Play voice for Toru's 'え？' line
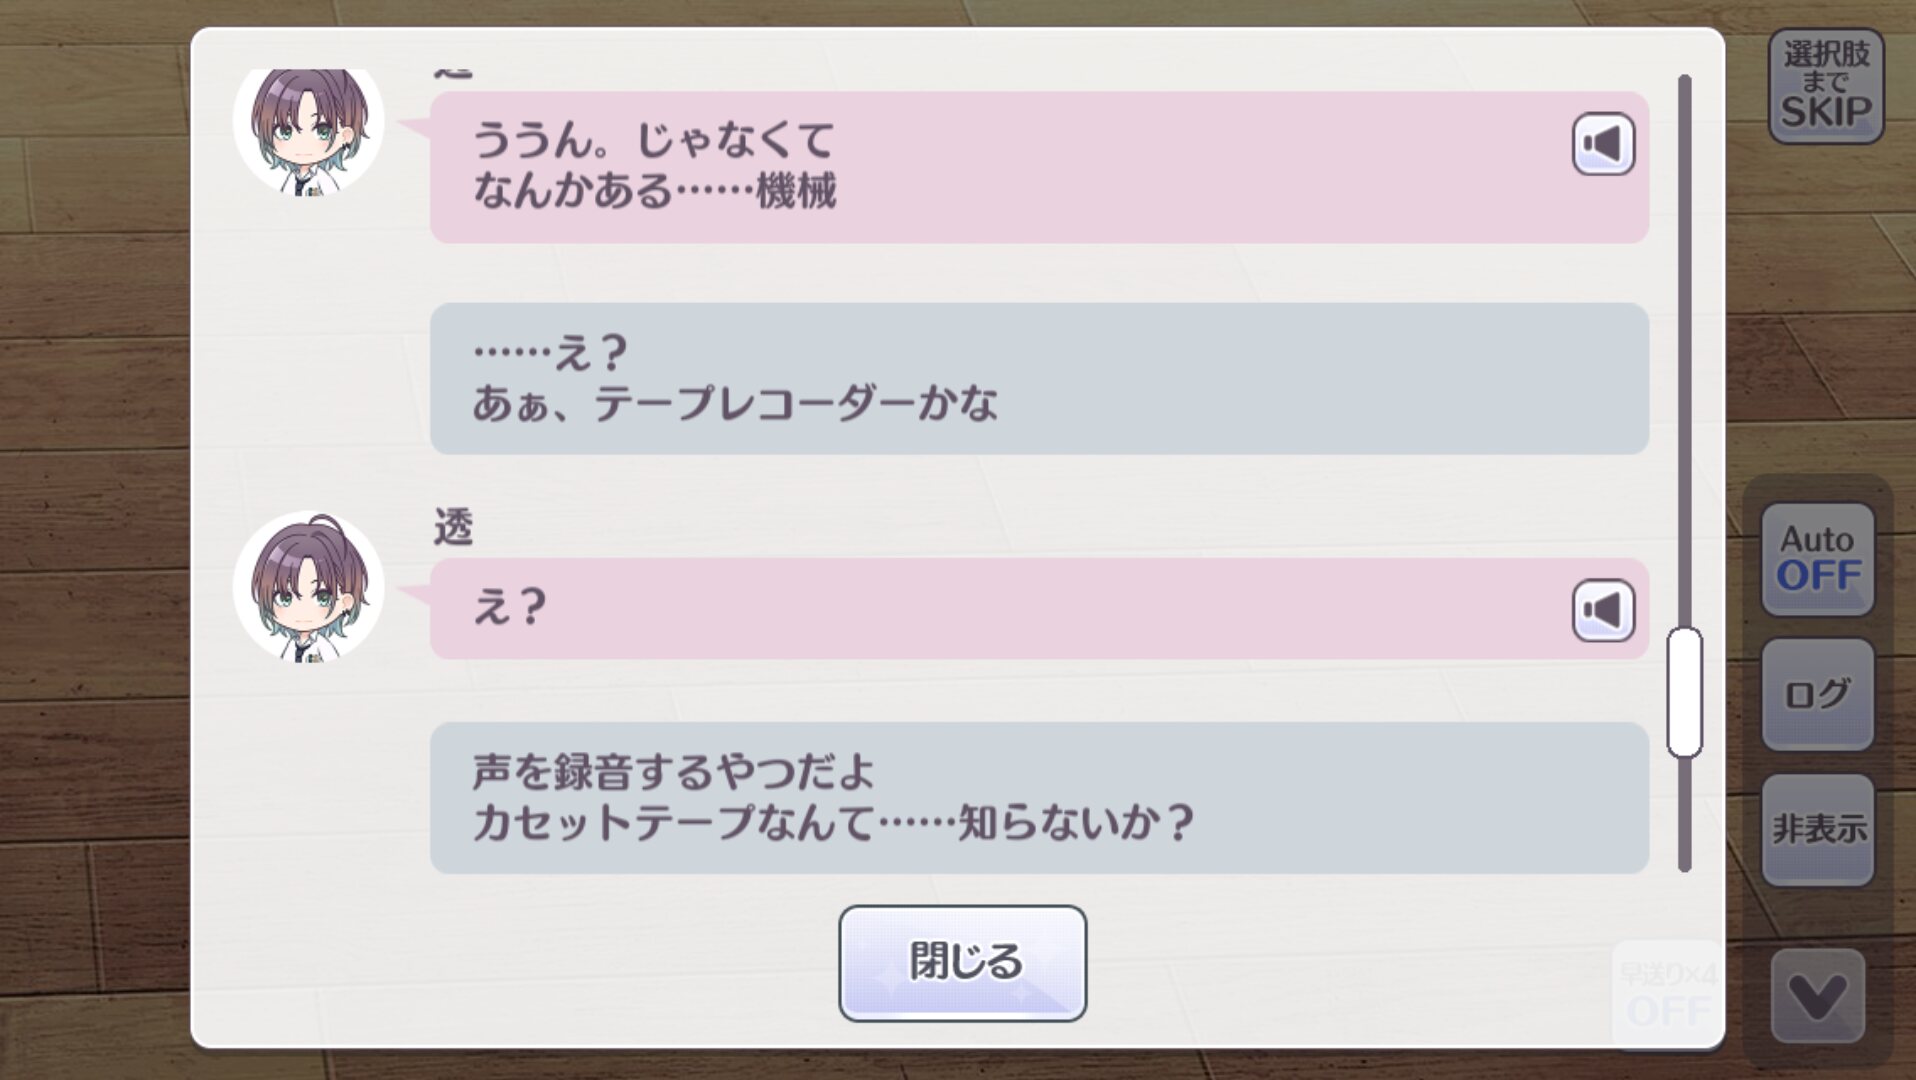 click(1602, 610)
